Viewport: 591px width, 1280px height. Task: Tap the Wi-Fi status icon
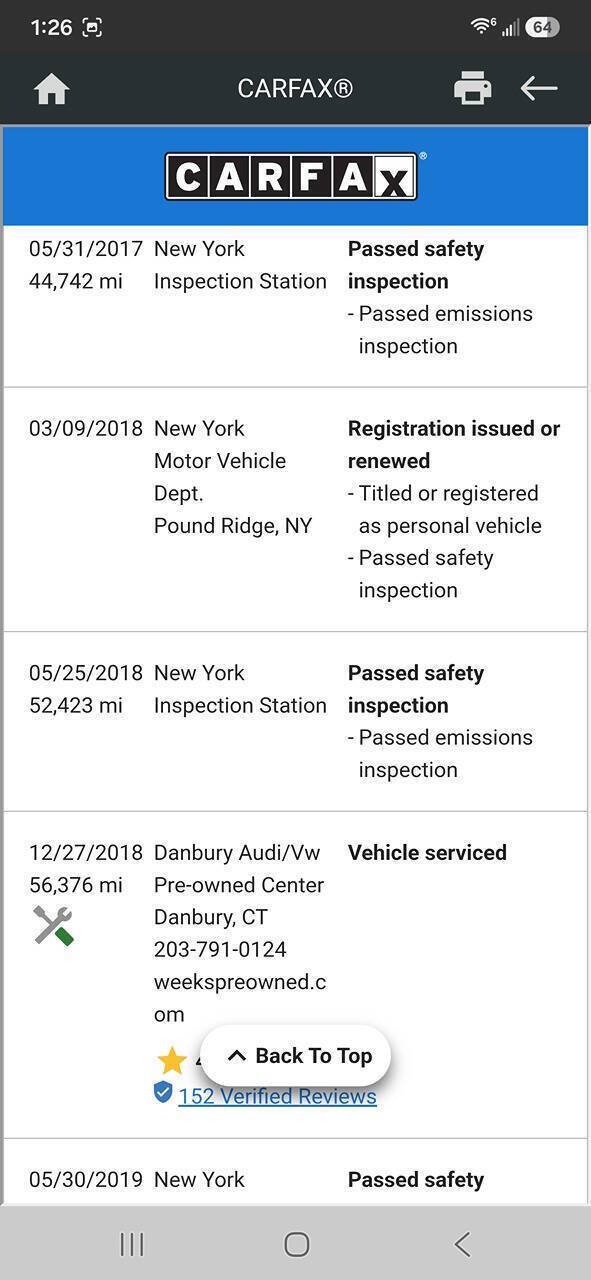[483, 27]
